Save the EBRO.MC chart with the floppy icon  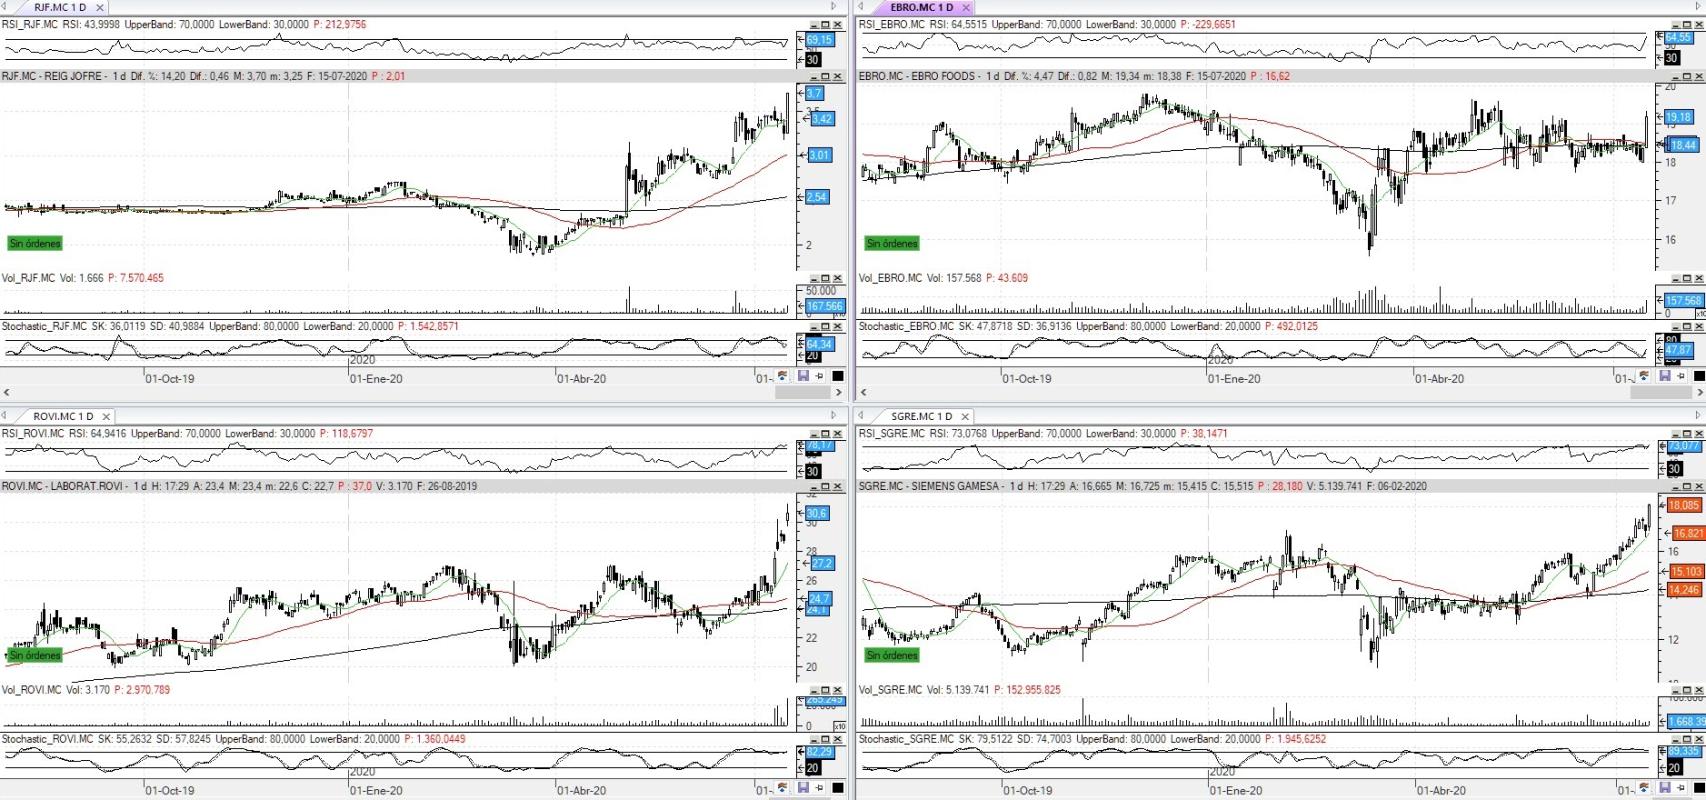click(x=1665, y=376)
